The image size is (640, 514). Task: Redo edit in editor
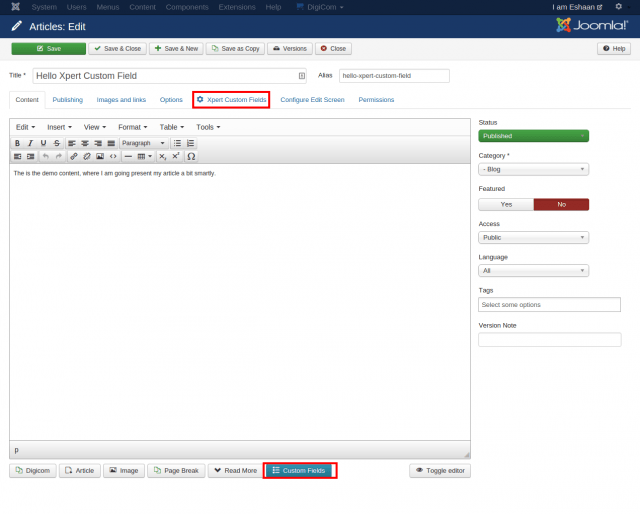[x=59, y=156]
